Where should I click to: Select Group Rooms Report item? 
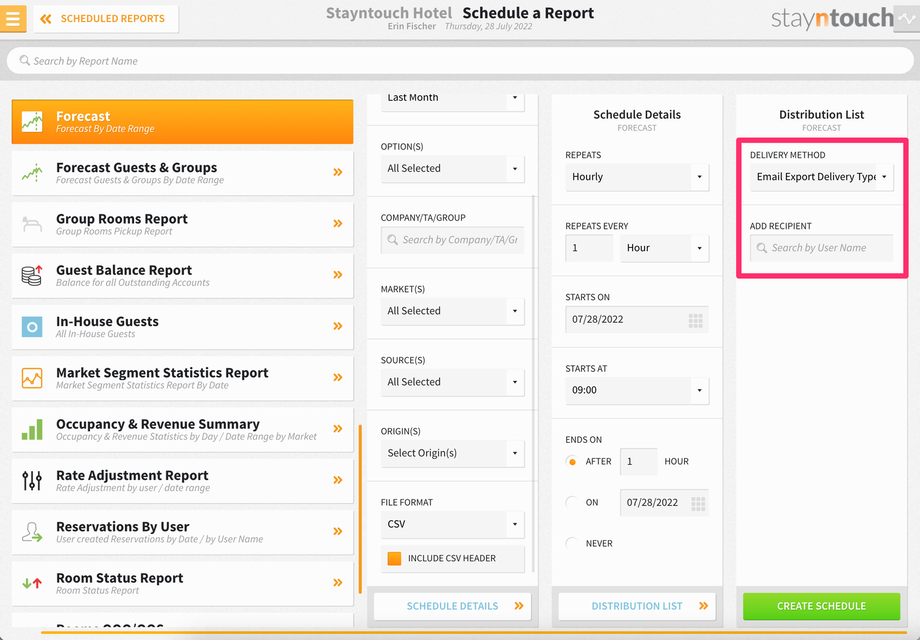(x=182, y=224)
